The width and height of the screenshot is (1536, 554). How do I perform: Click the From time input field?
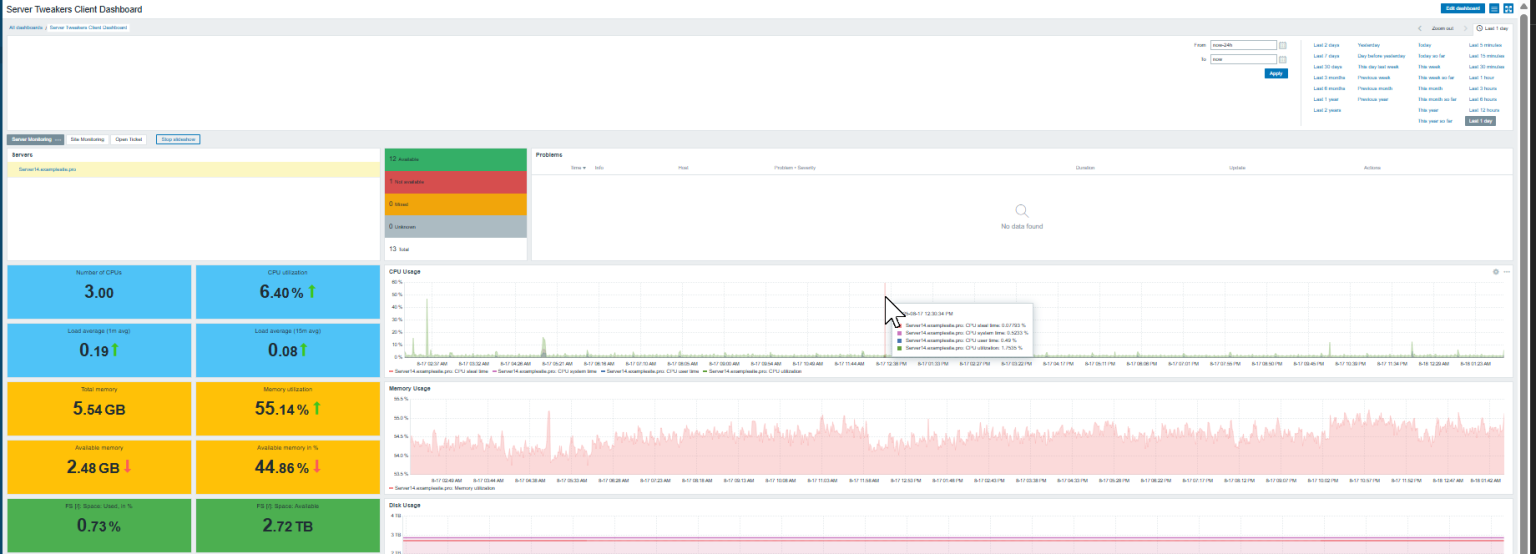(1243, 45)
